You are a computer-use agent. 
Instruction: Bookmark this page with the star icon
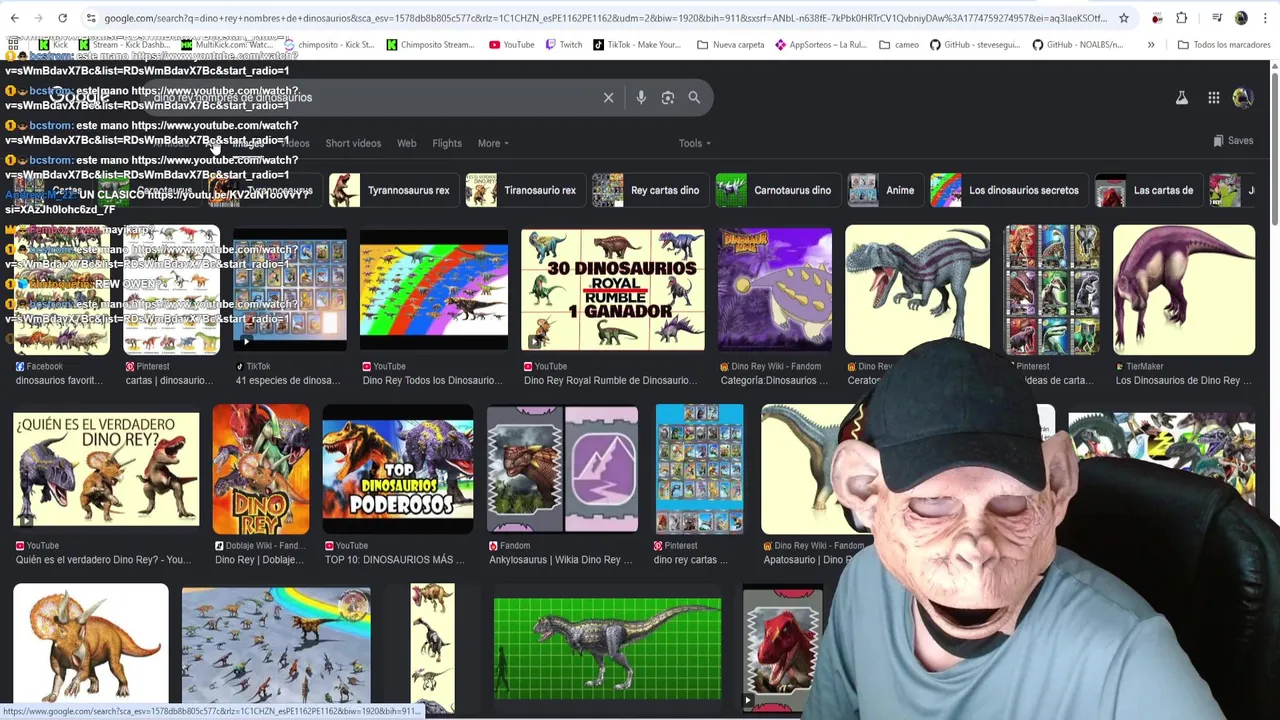pos(1124,18)
